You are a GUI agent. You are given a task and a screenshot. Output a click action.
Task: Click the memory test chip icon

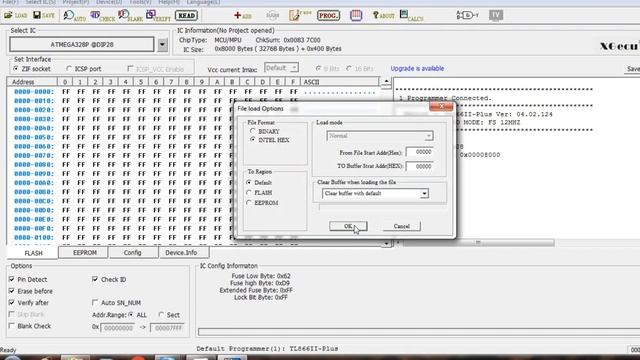[x=356, y=16]
